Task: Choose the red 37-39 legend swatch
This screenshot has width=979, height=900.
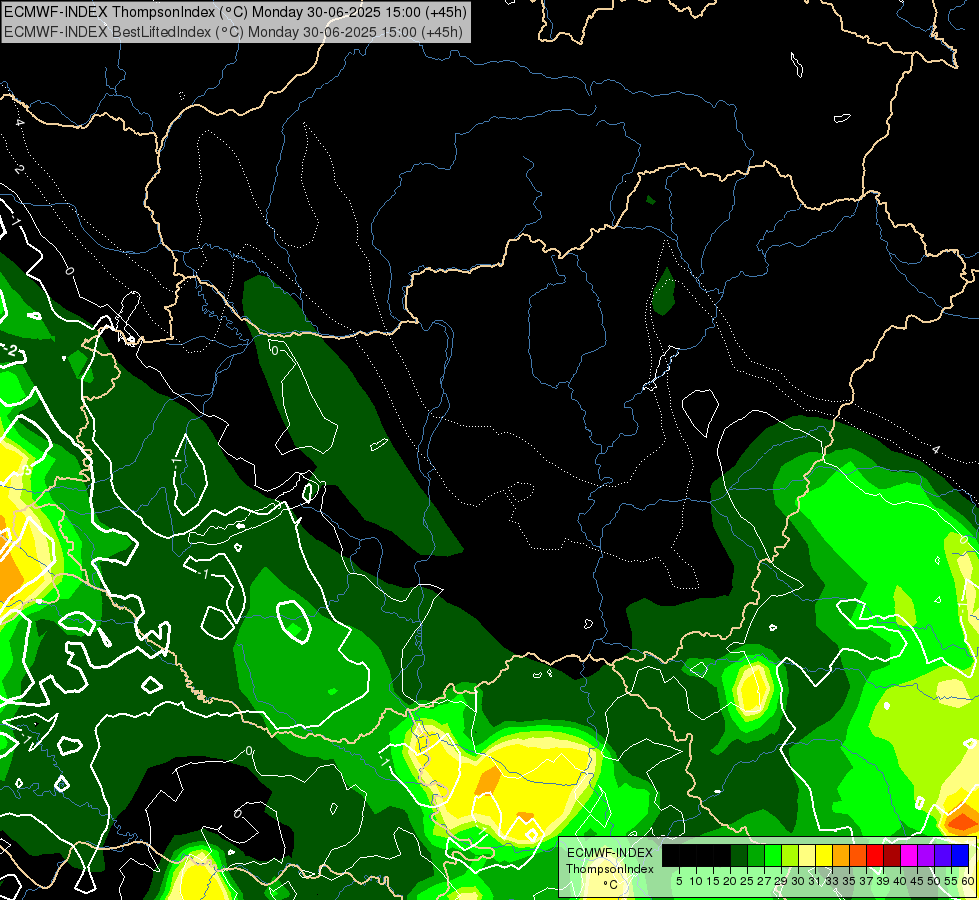Action: 875,855
